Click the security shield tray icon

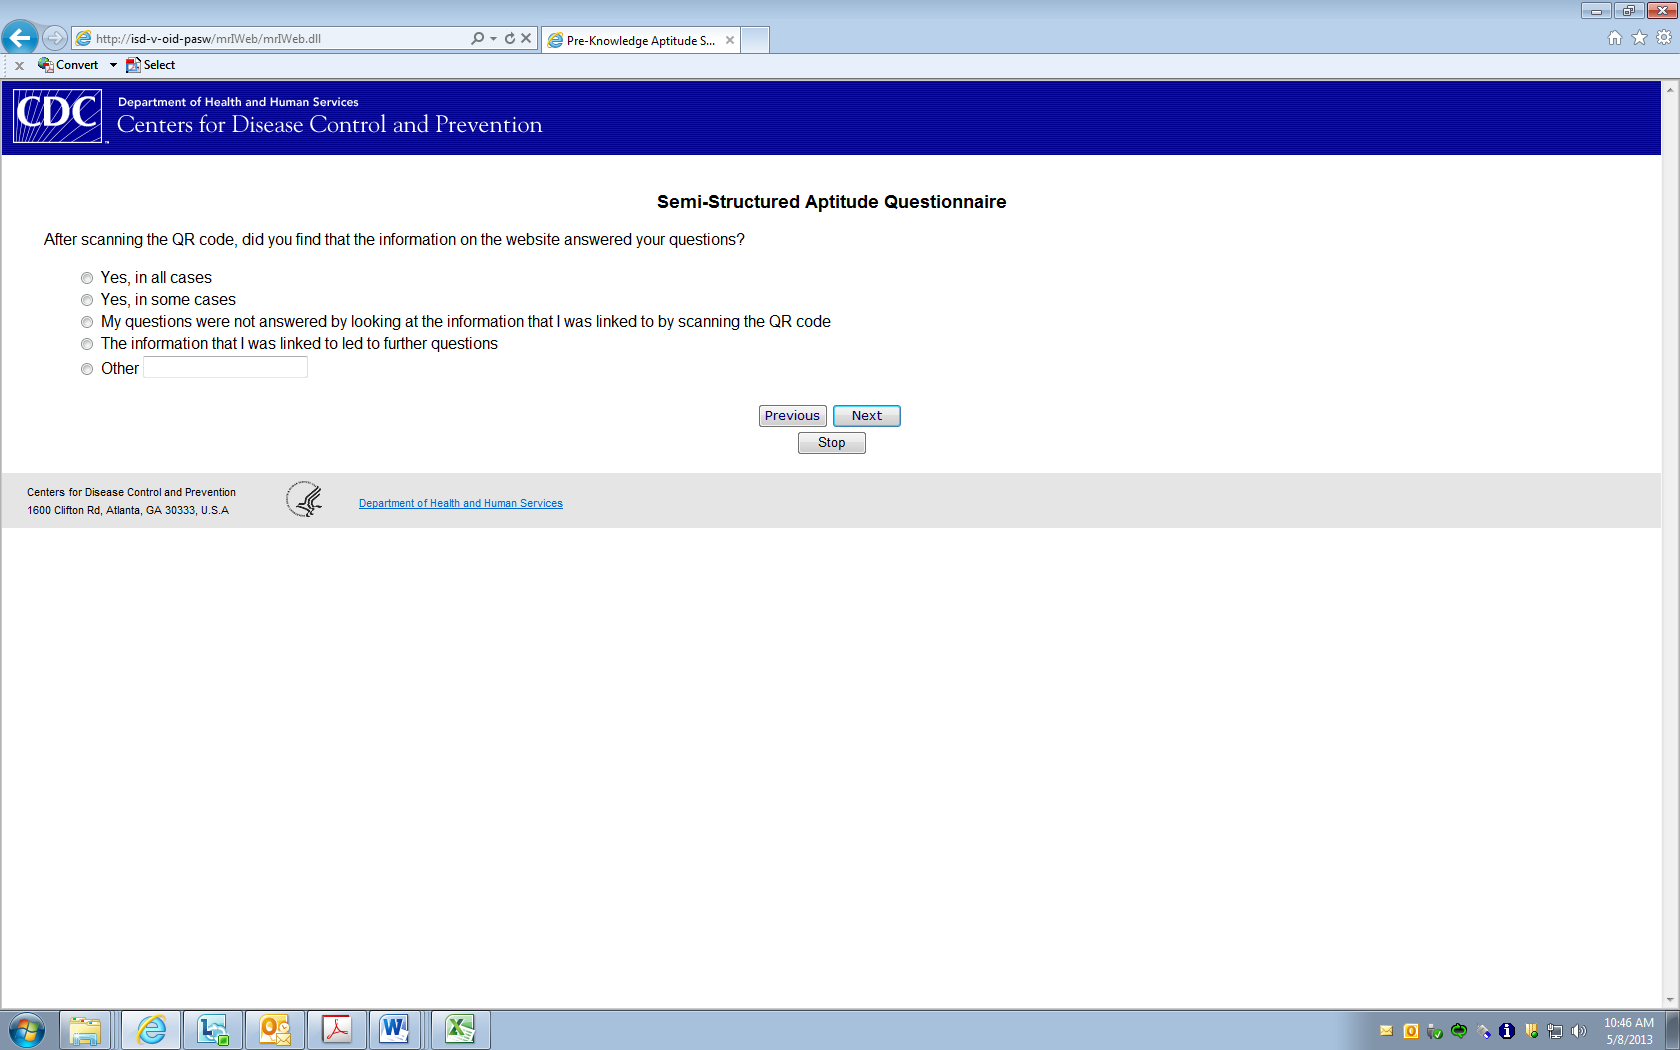tap(1531, 1031)
